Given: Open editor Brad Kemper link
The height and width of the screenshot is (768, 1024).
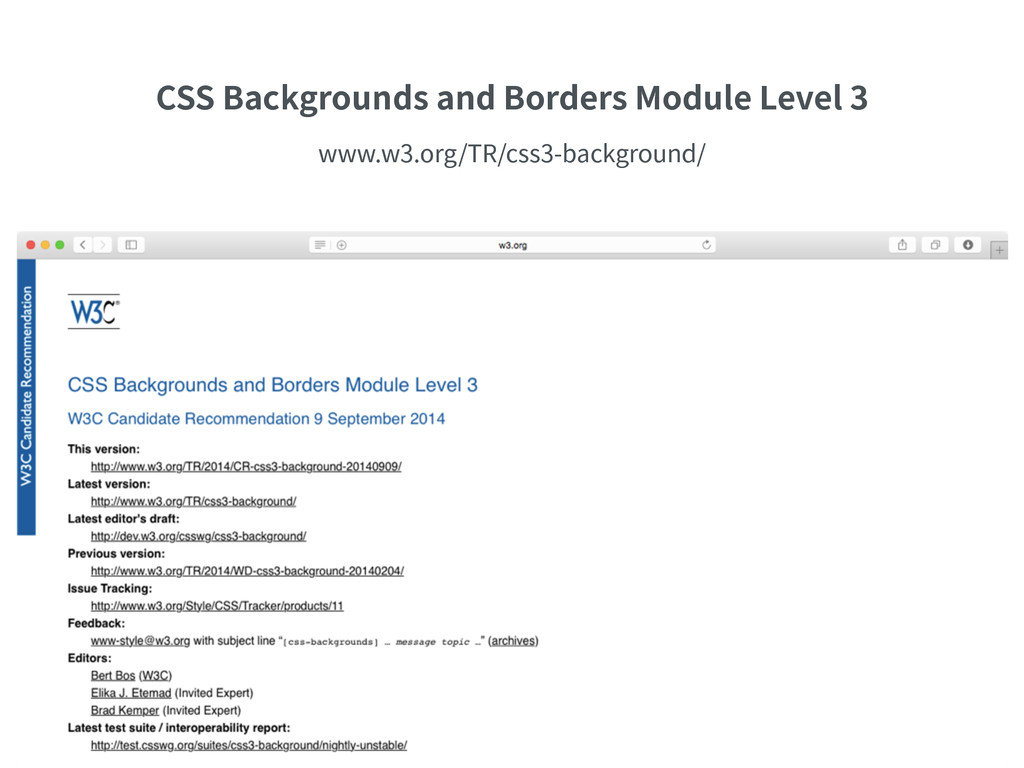Looking at the screenshot, I should coord(125,710).
